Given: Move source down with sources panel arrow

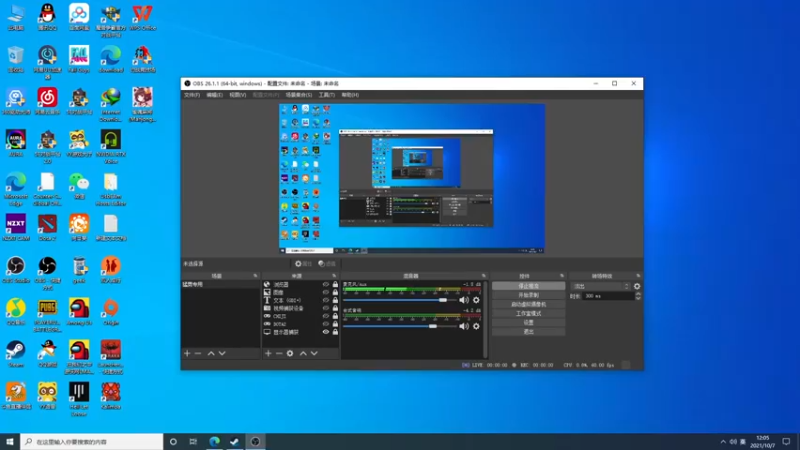Looking at the screenshot, I should [314, 353].
